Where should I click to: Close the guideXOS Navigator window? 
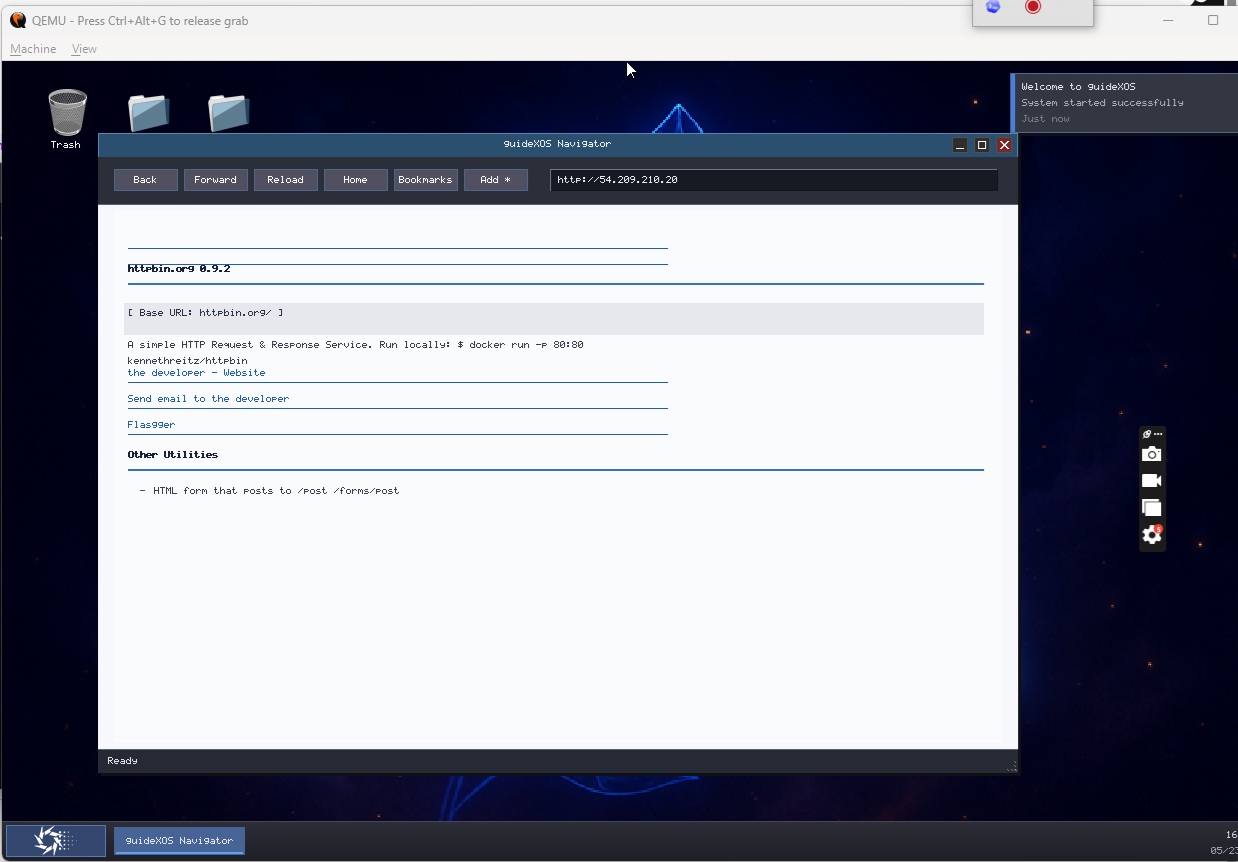point(1005,145)
